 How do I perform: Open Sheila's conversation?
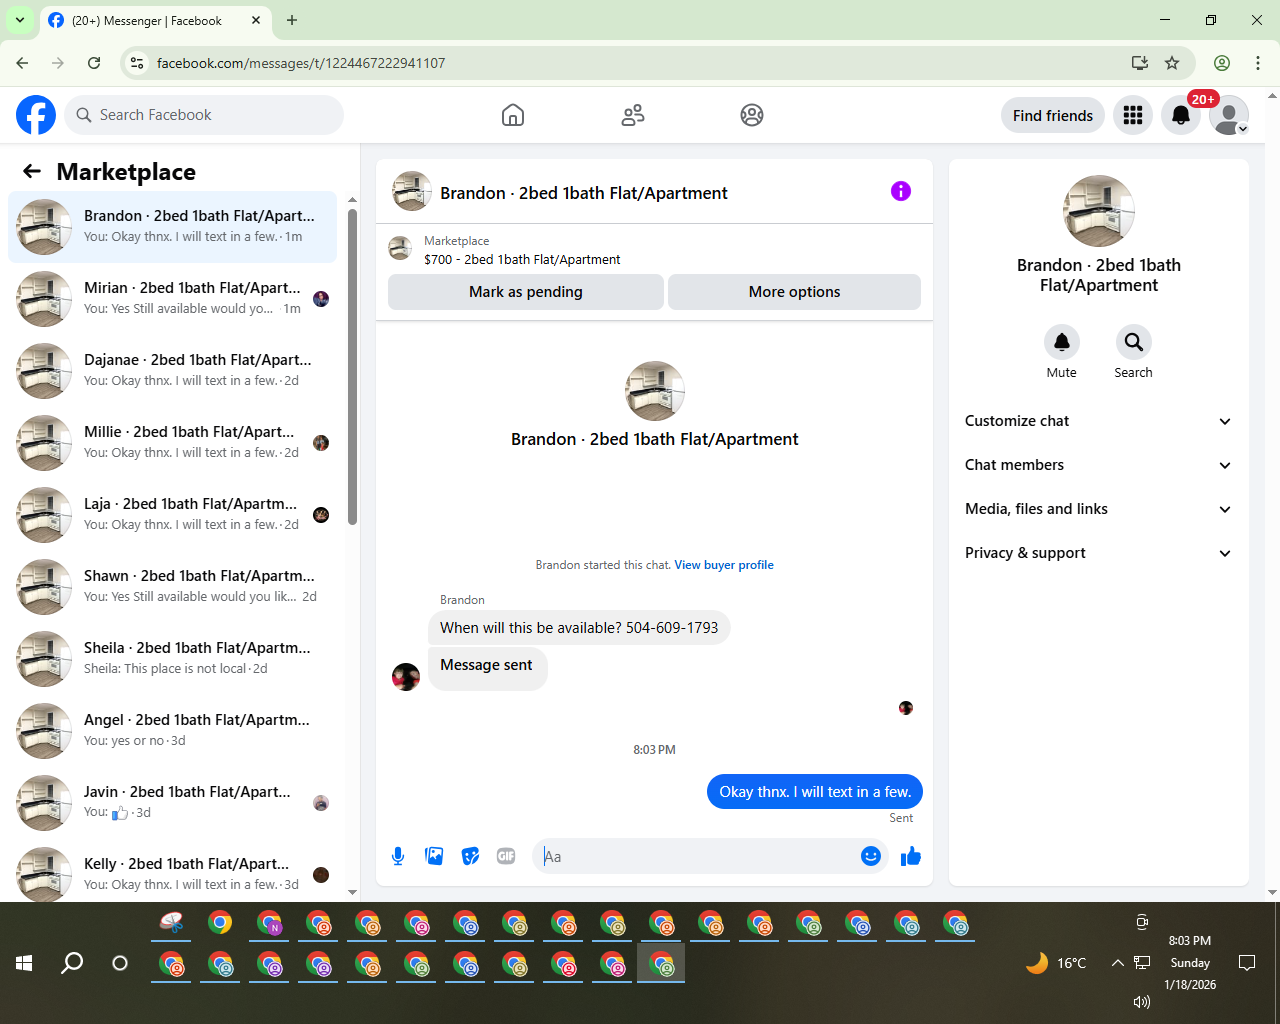point(172,659)
